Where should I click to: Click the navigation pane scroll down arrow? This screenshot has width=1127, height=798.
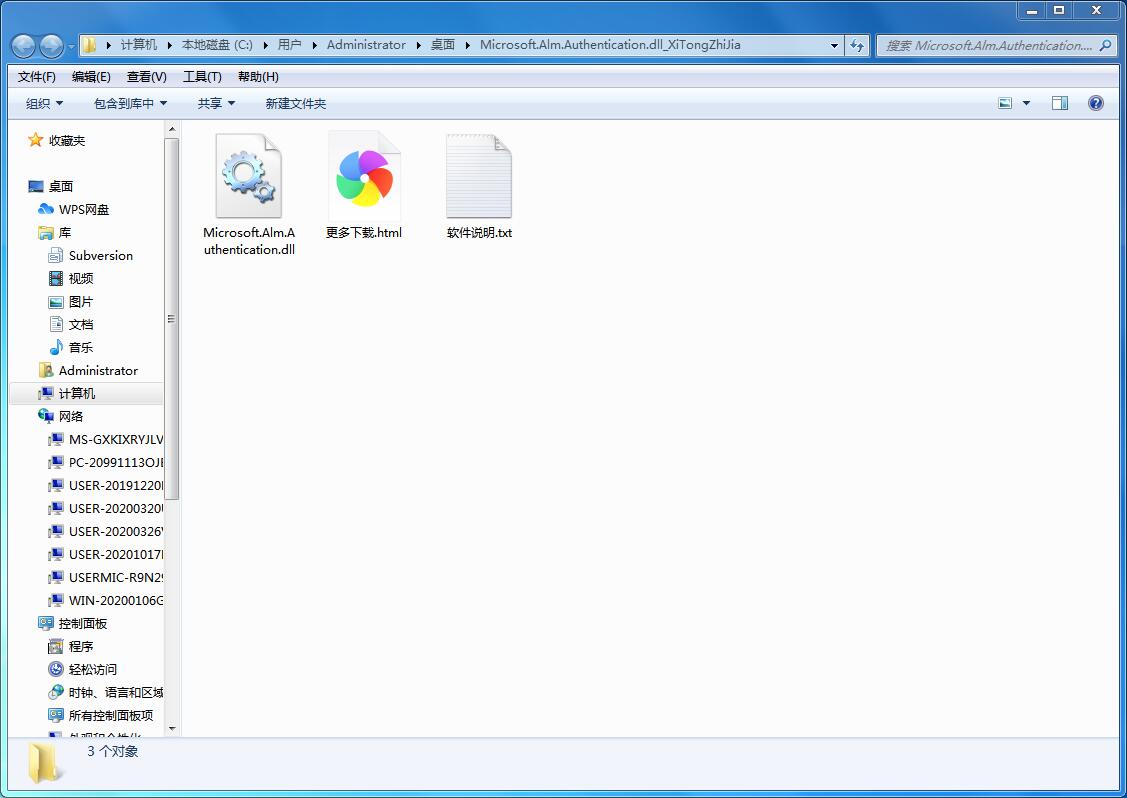click(172, 729)
